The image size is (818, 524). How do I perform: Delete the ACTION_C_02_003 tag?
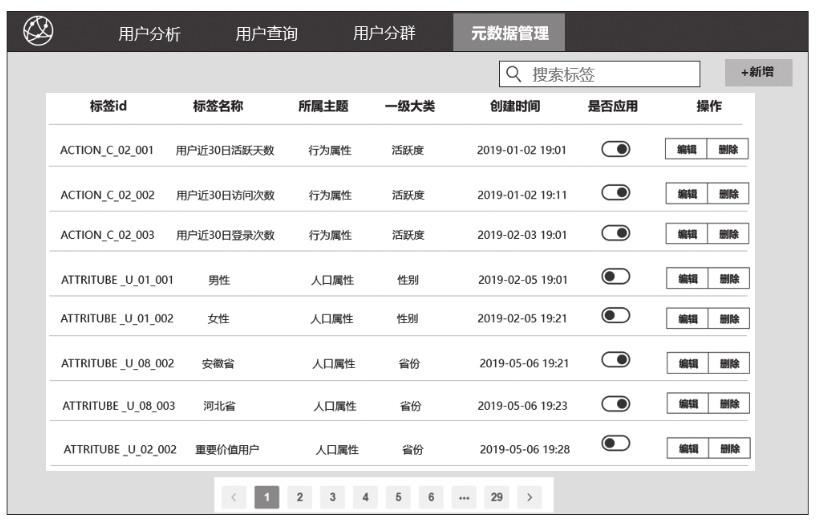coord(728,234)
